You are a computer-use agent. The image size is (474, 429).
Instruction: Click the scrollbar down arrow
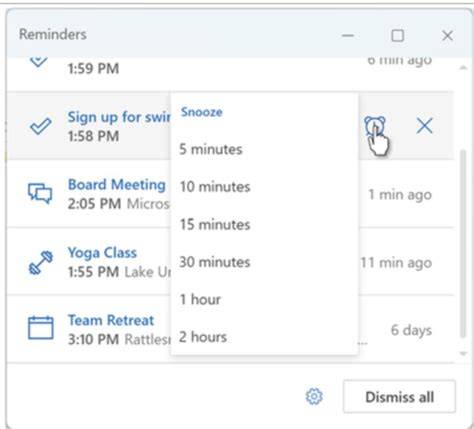[463, 353]
